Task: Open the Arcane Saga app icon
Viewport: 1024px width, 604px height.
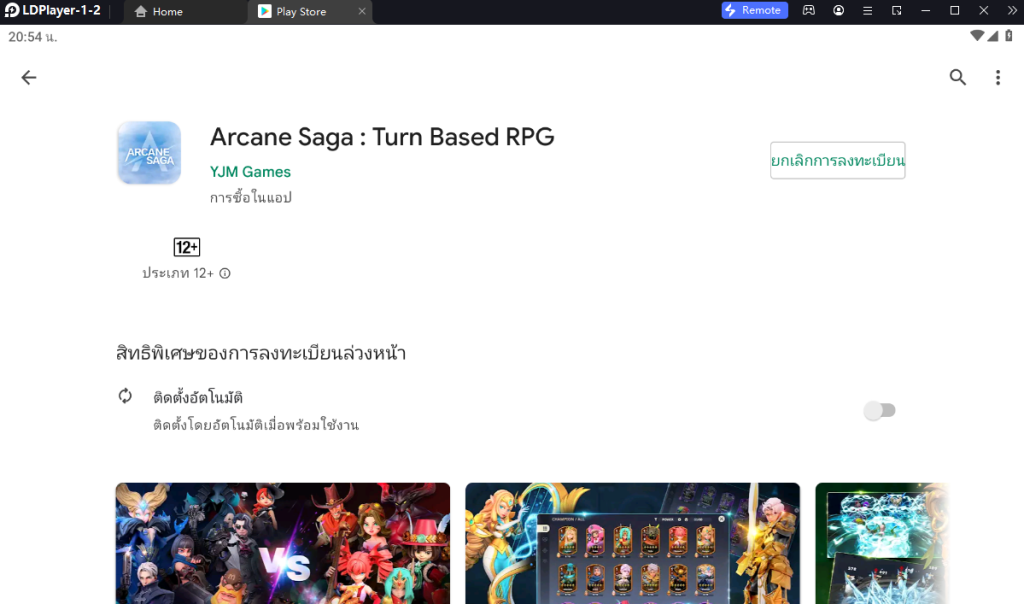Action: 149,153
